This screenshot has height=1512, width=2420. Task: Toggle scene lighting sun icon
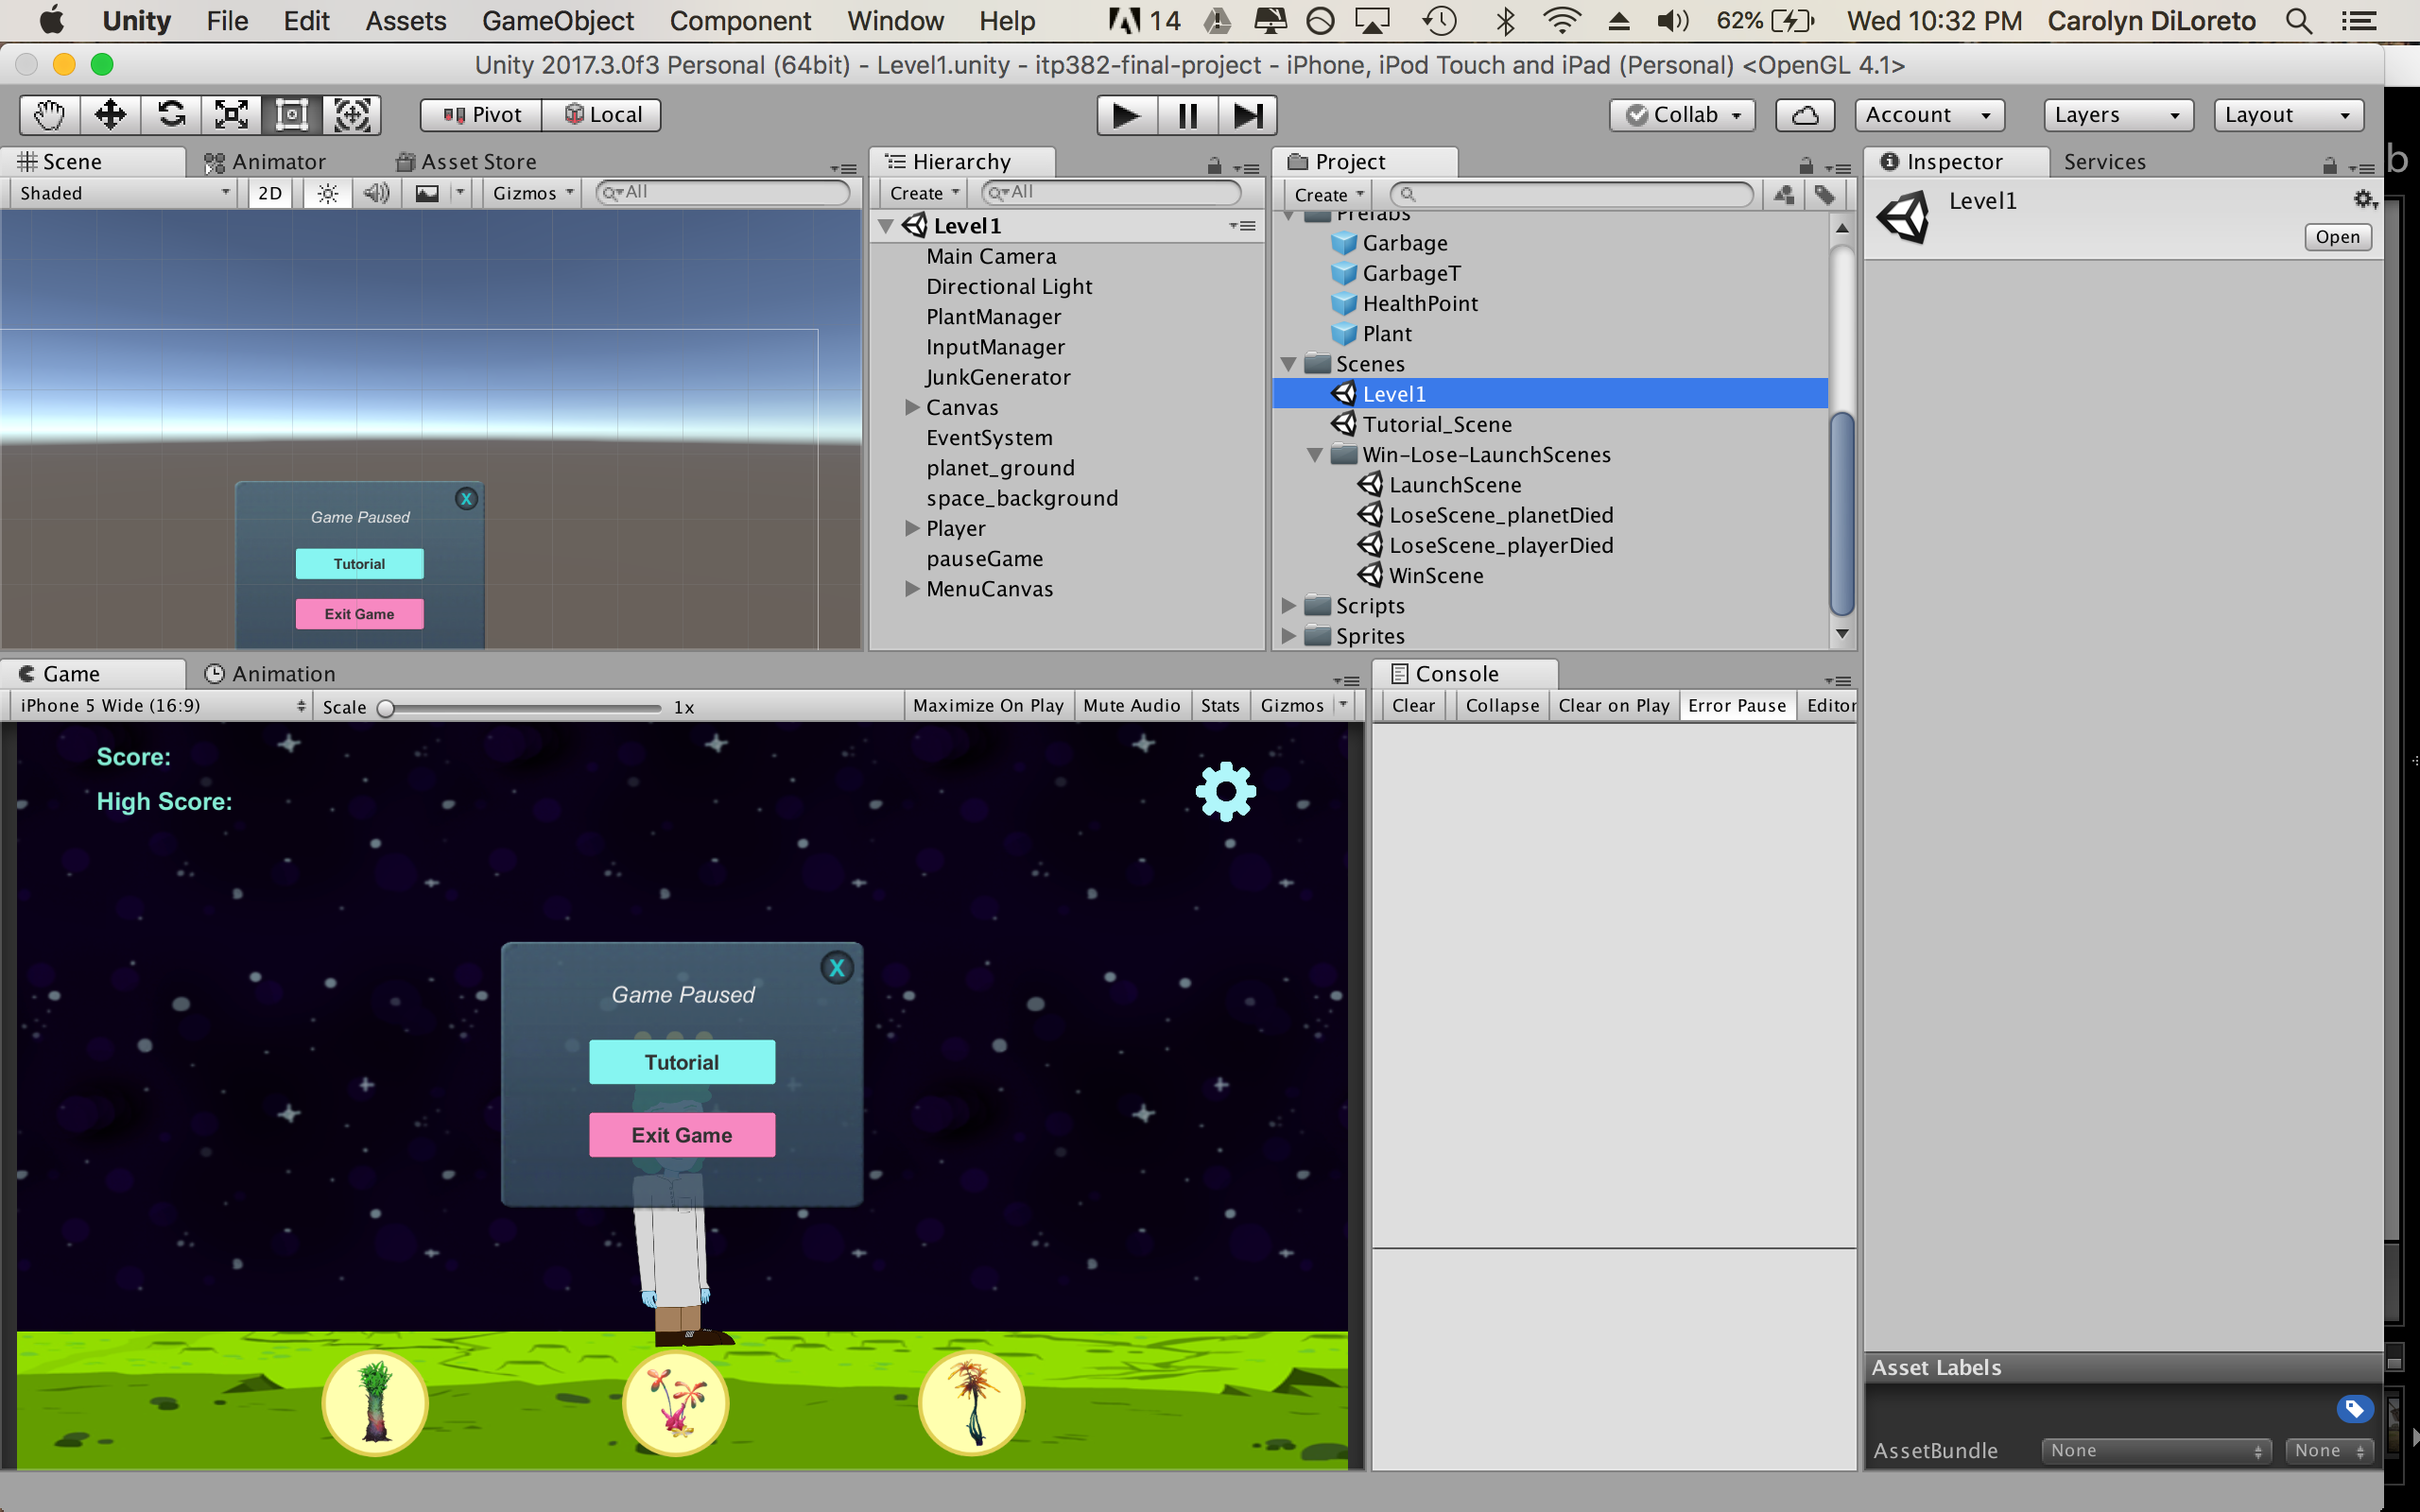click(327, 193)
